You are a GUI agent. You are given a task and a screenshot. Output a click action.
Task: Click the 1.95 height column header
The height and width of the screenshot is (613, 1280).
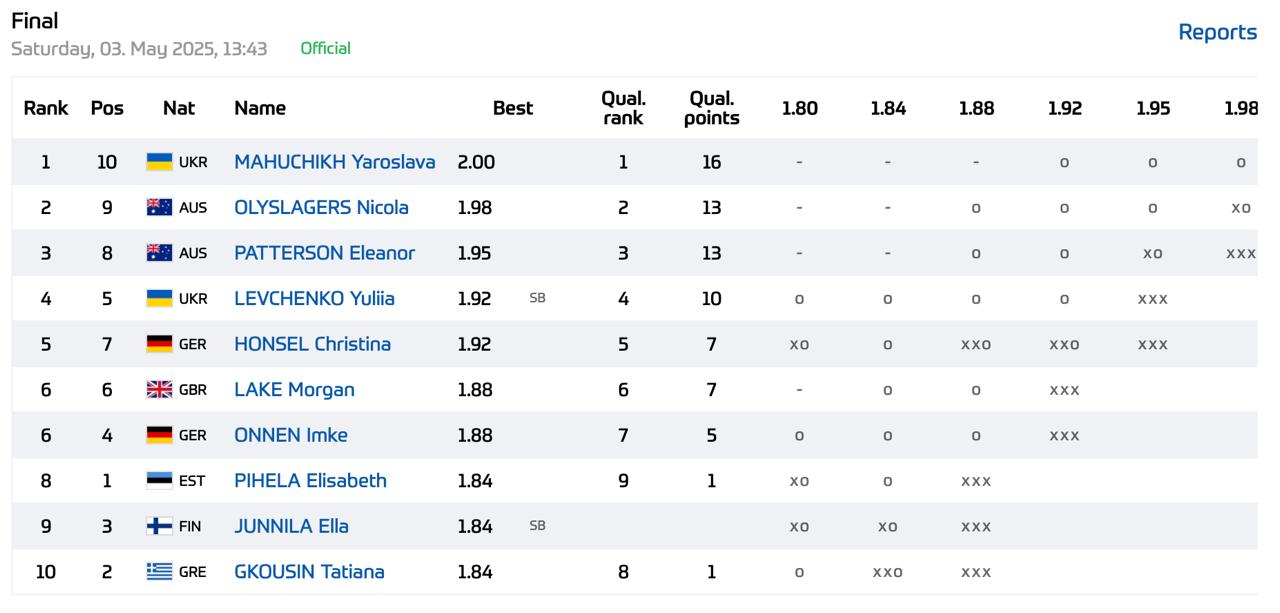[x=1153, y=108]
